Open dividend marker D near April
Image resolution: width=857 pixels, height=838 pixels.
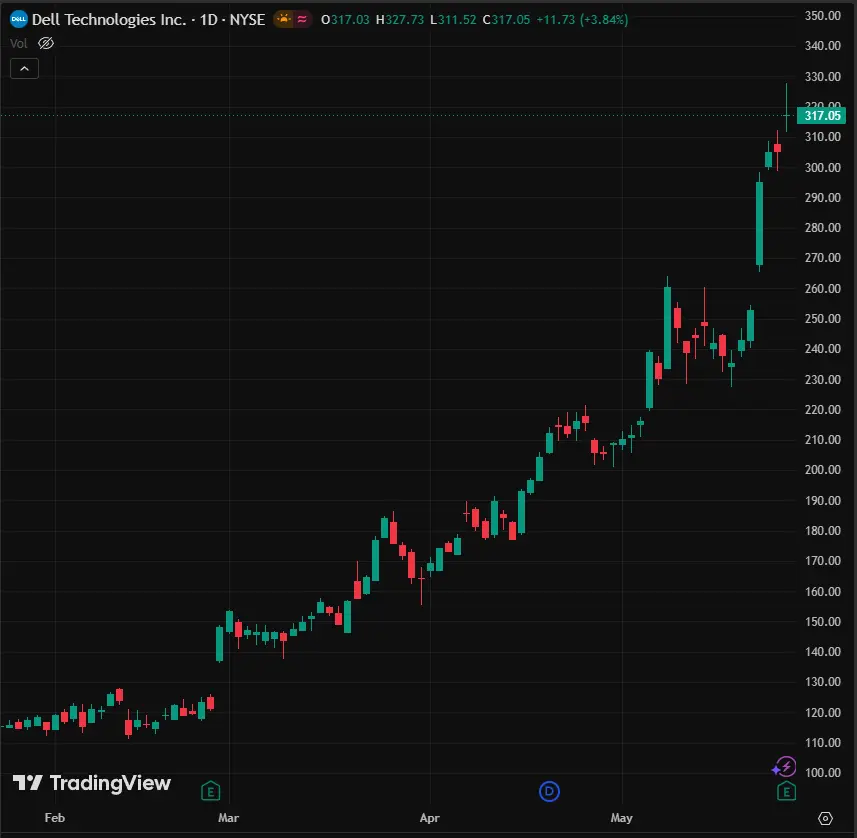pyautogui.click(x=549, y=791)
